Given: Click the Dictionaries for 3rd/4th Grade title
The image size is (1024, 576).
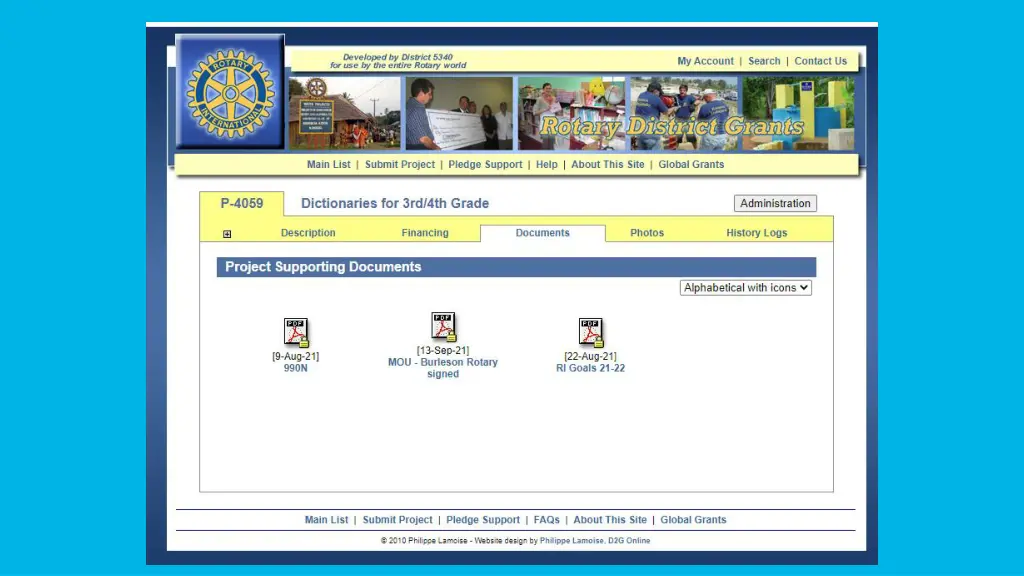Looking at the screenshot, I should click(x=395, y=203).
